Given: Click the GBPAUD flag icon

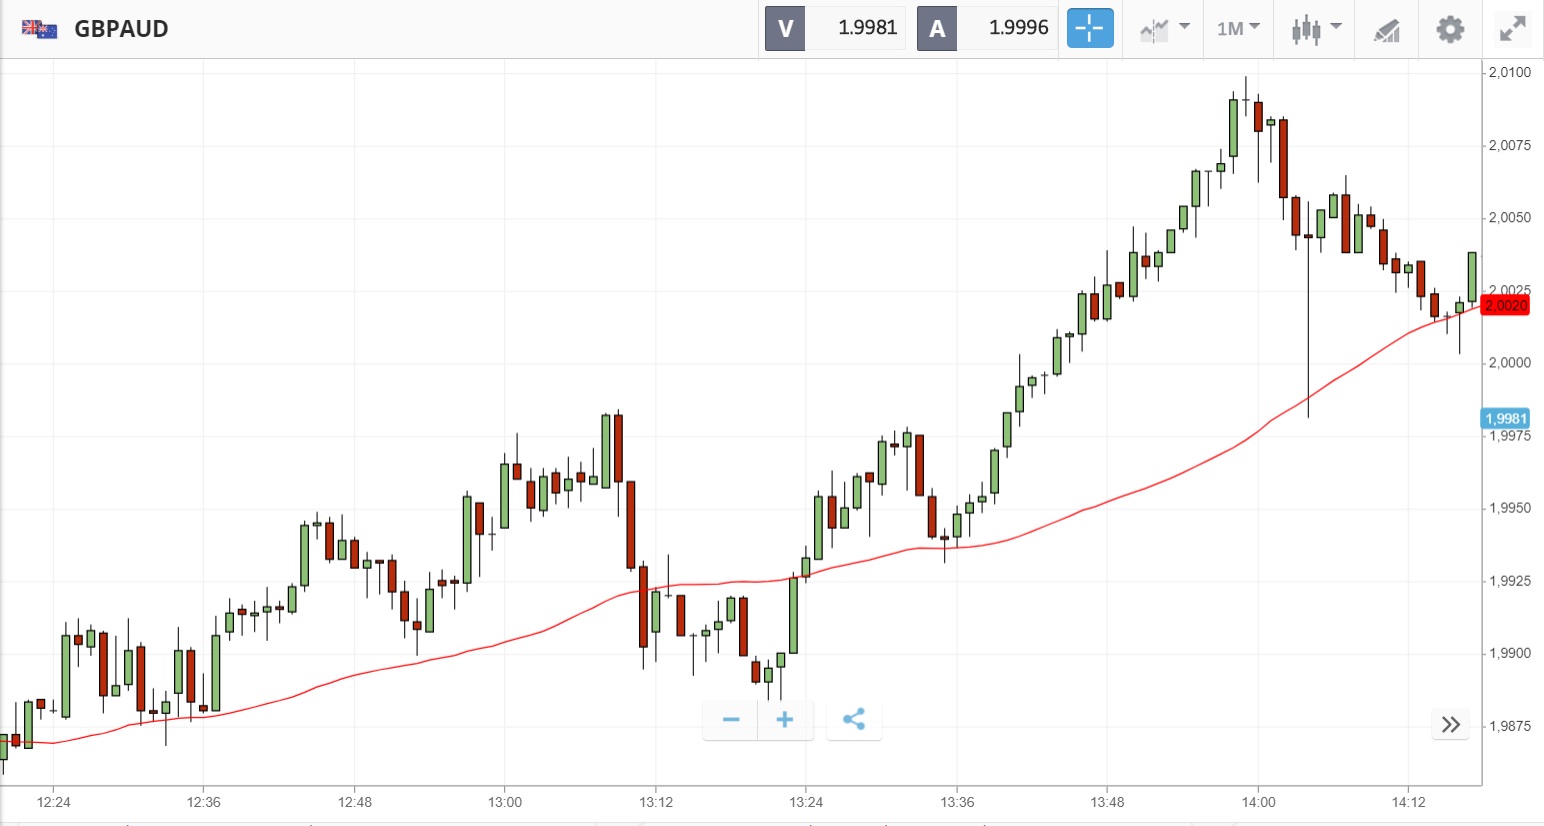Looking at the screenshot, I should tap(40, 29).
